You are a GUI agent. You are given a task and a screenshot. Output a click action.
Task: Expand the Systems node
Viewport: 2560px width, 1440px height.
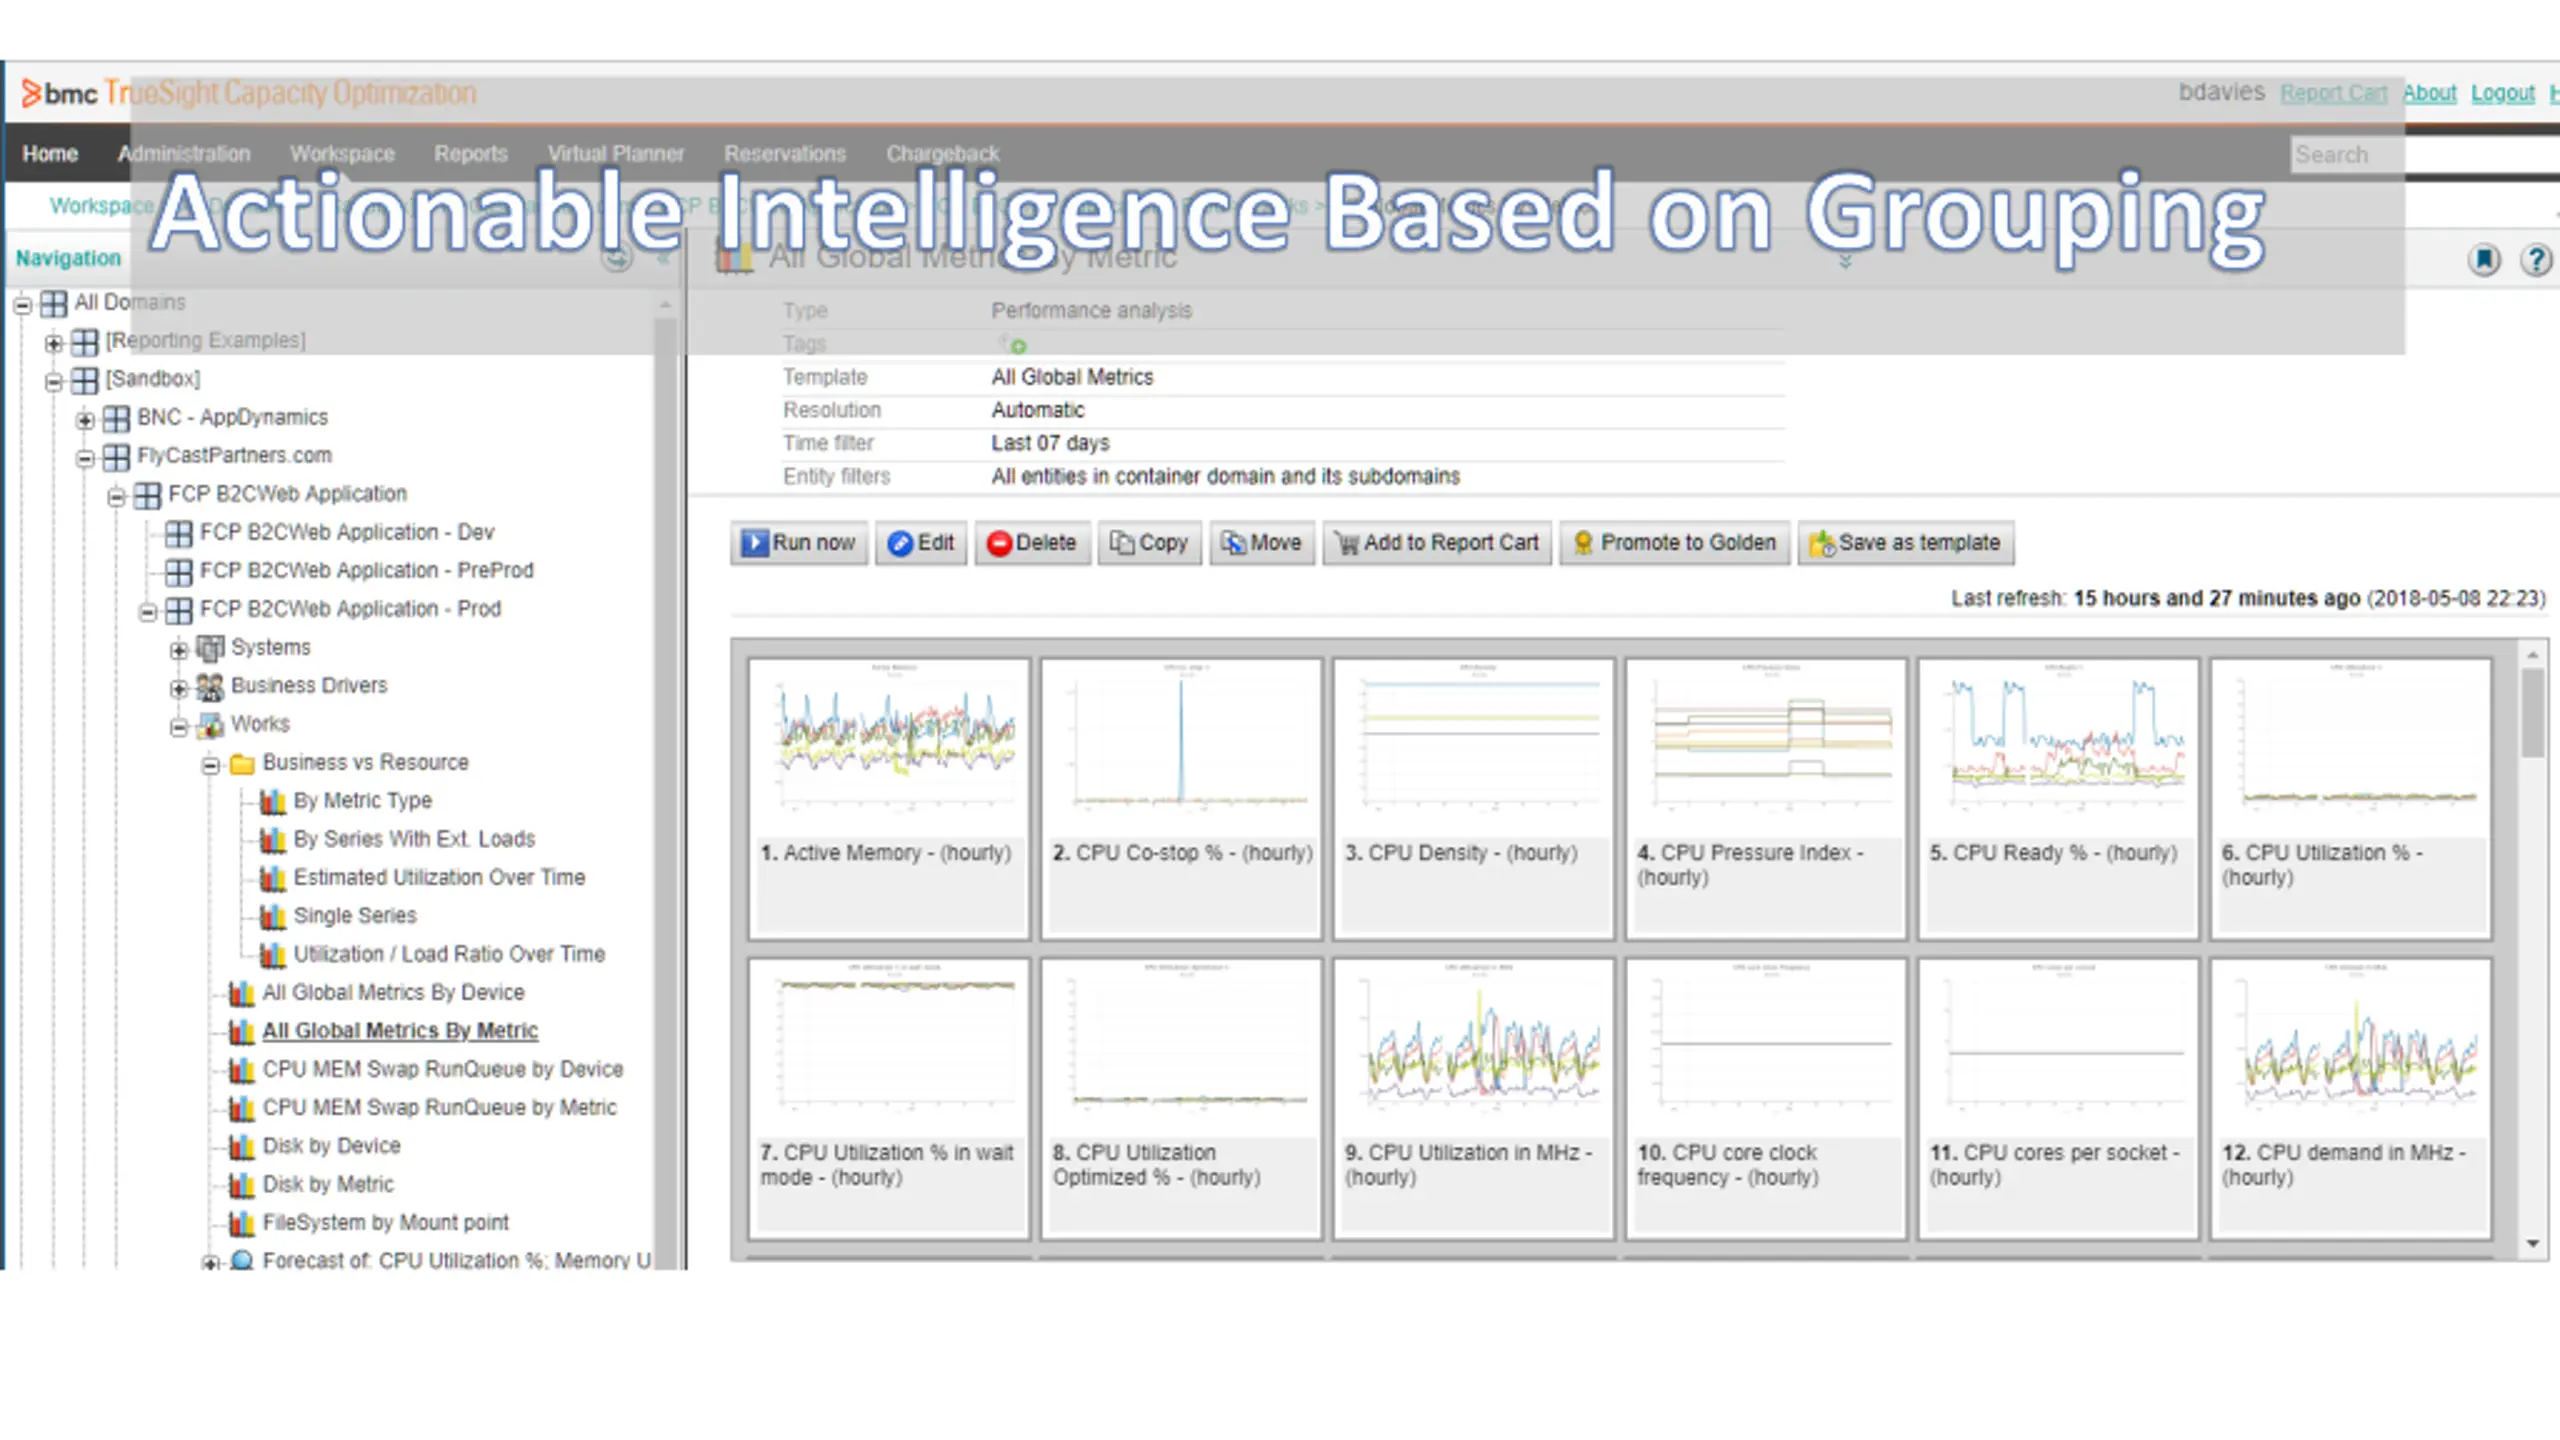(x=179, y=651)
